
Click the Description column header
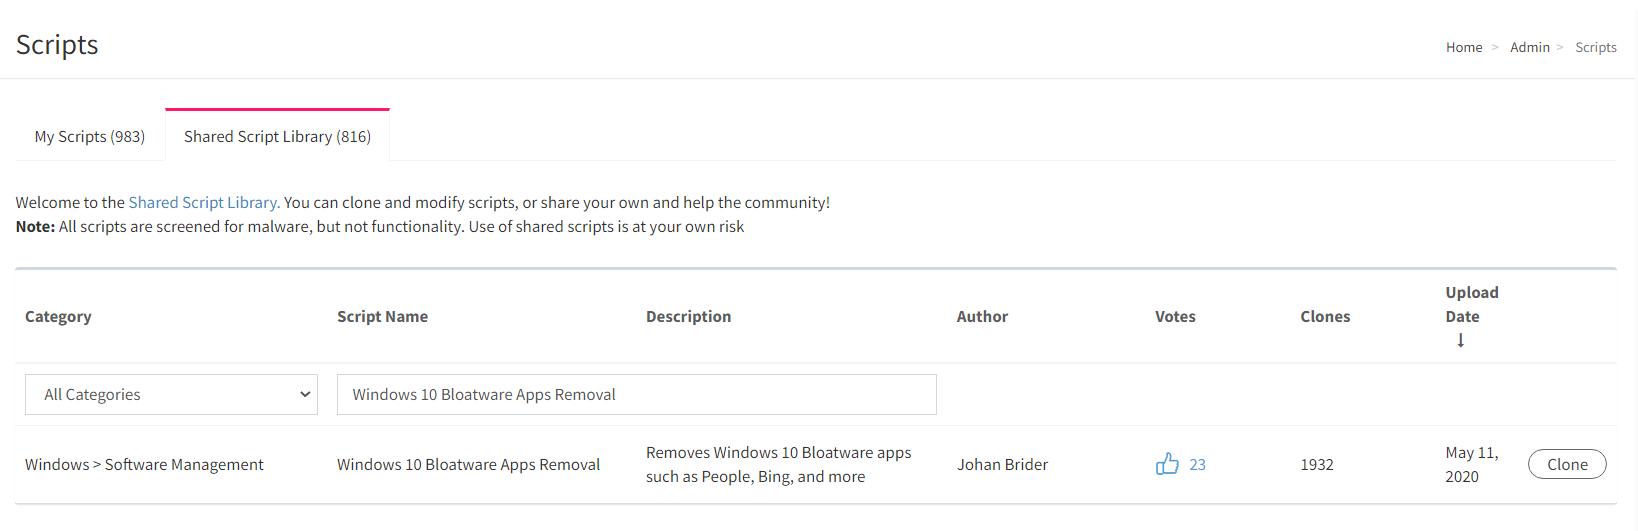point(688,316)
